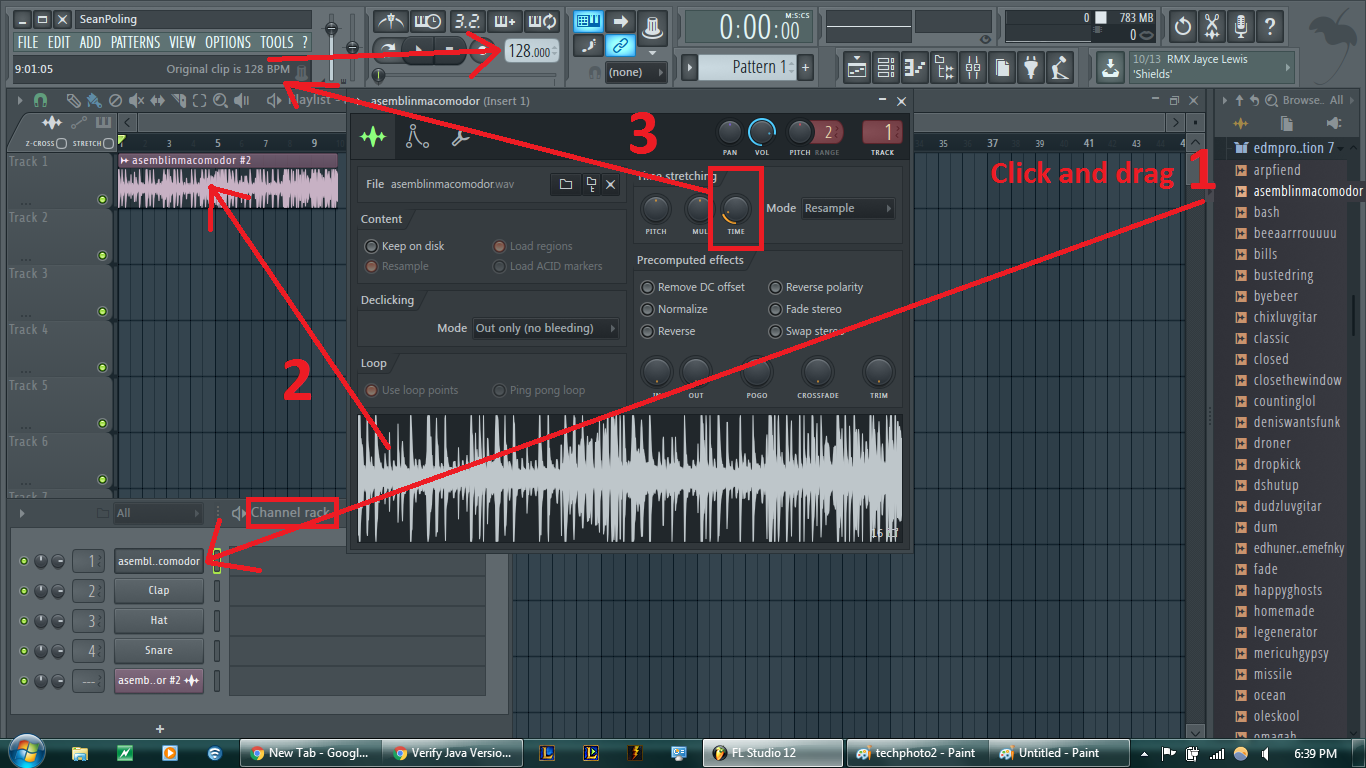Select the playlist magnet snap icon
The width and height of the screenshot is (1366, 768).
40,100
